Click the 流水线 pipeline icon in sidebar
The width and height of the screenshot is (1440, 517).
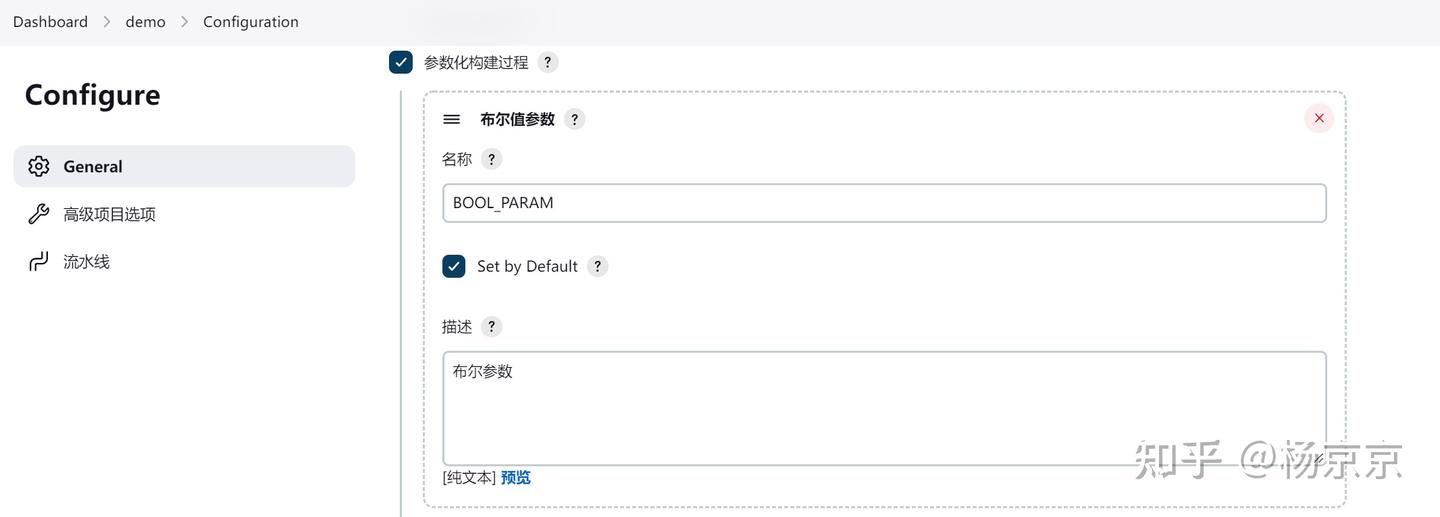pos(38,262)
